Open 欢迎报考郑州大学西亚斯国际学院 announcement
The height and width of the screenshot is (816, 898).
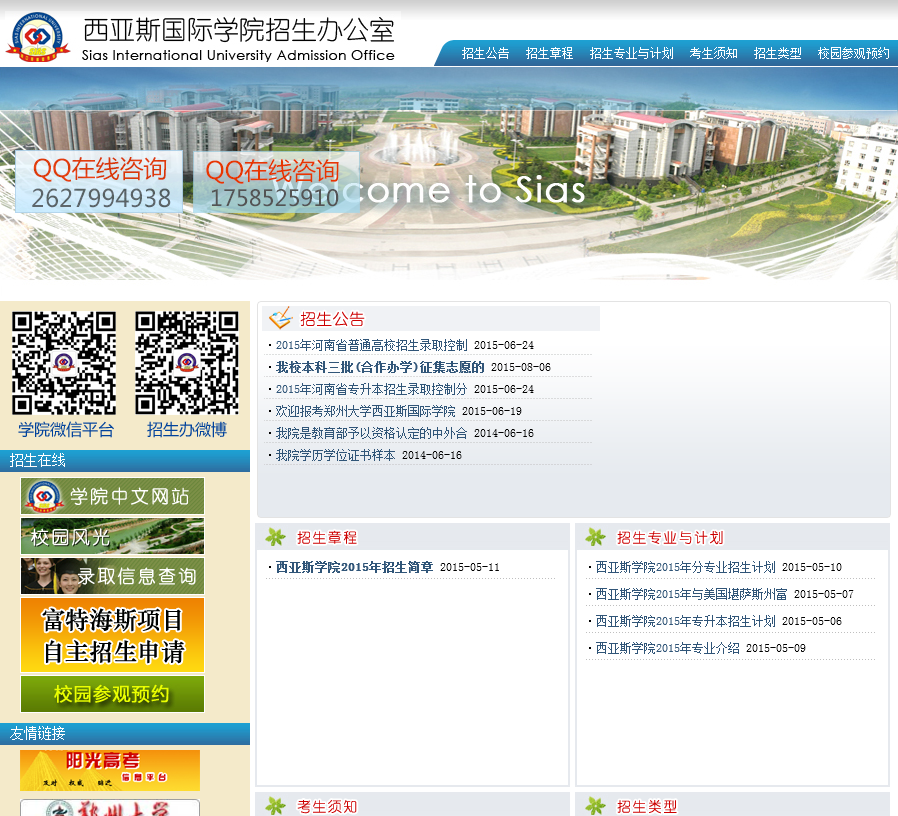365,411
